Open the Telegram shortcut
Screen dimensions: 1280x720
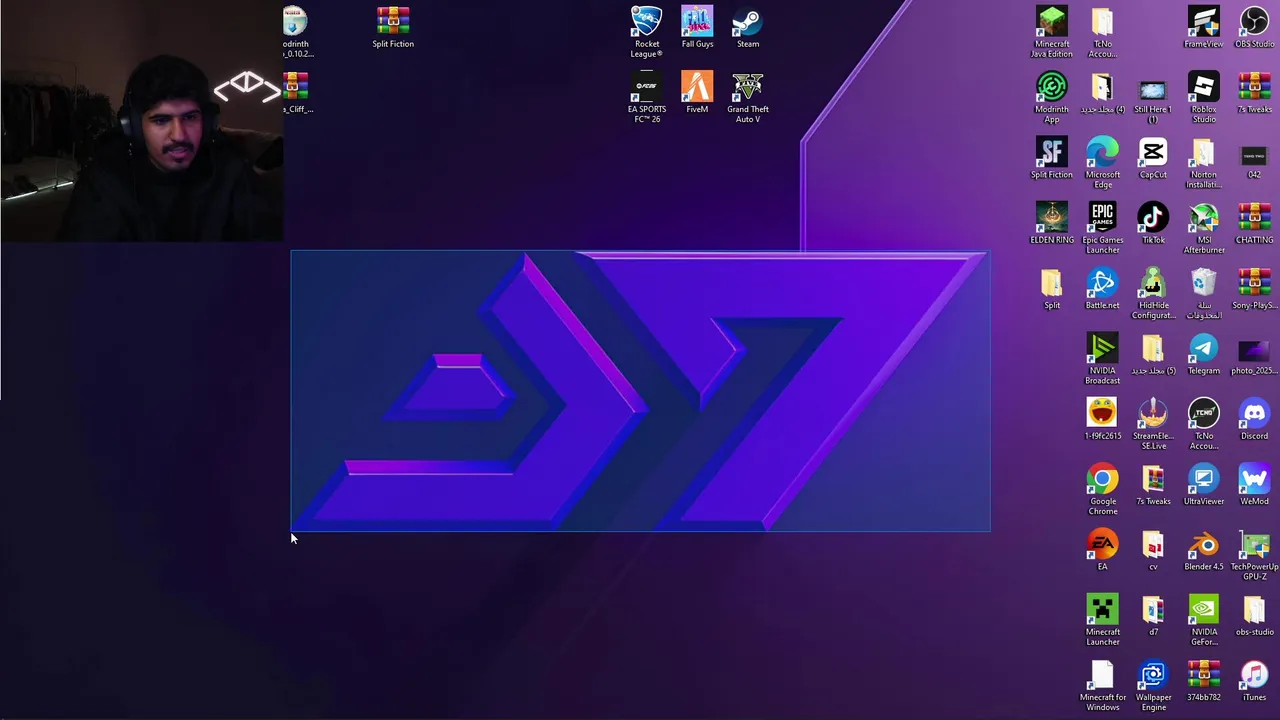[x=1203, y=354]
